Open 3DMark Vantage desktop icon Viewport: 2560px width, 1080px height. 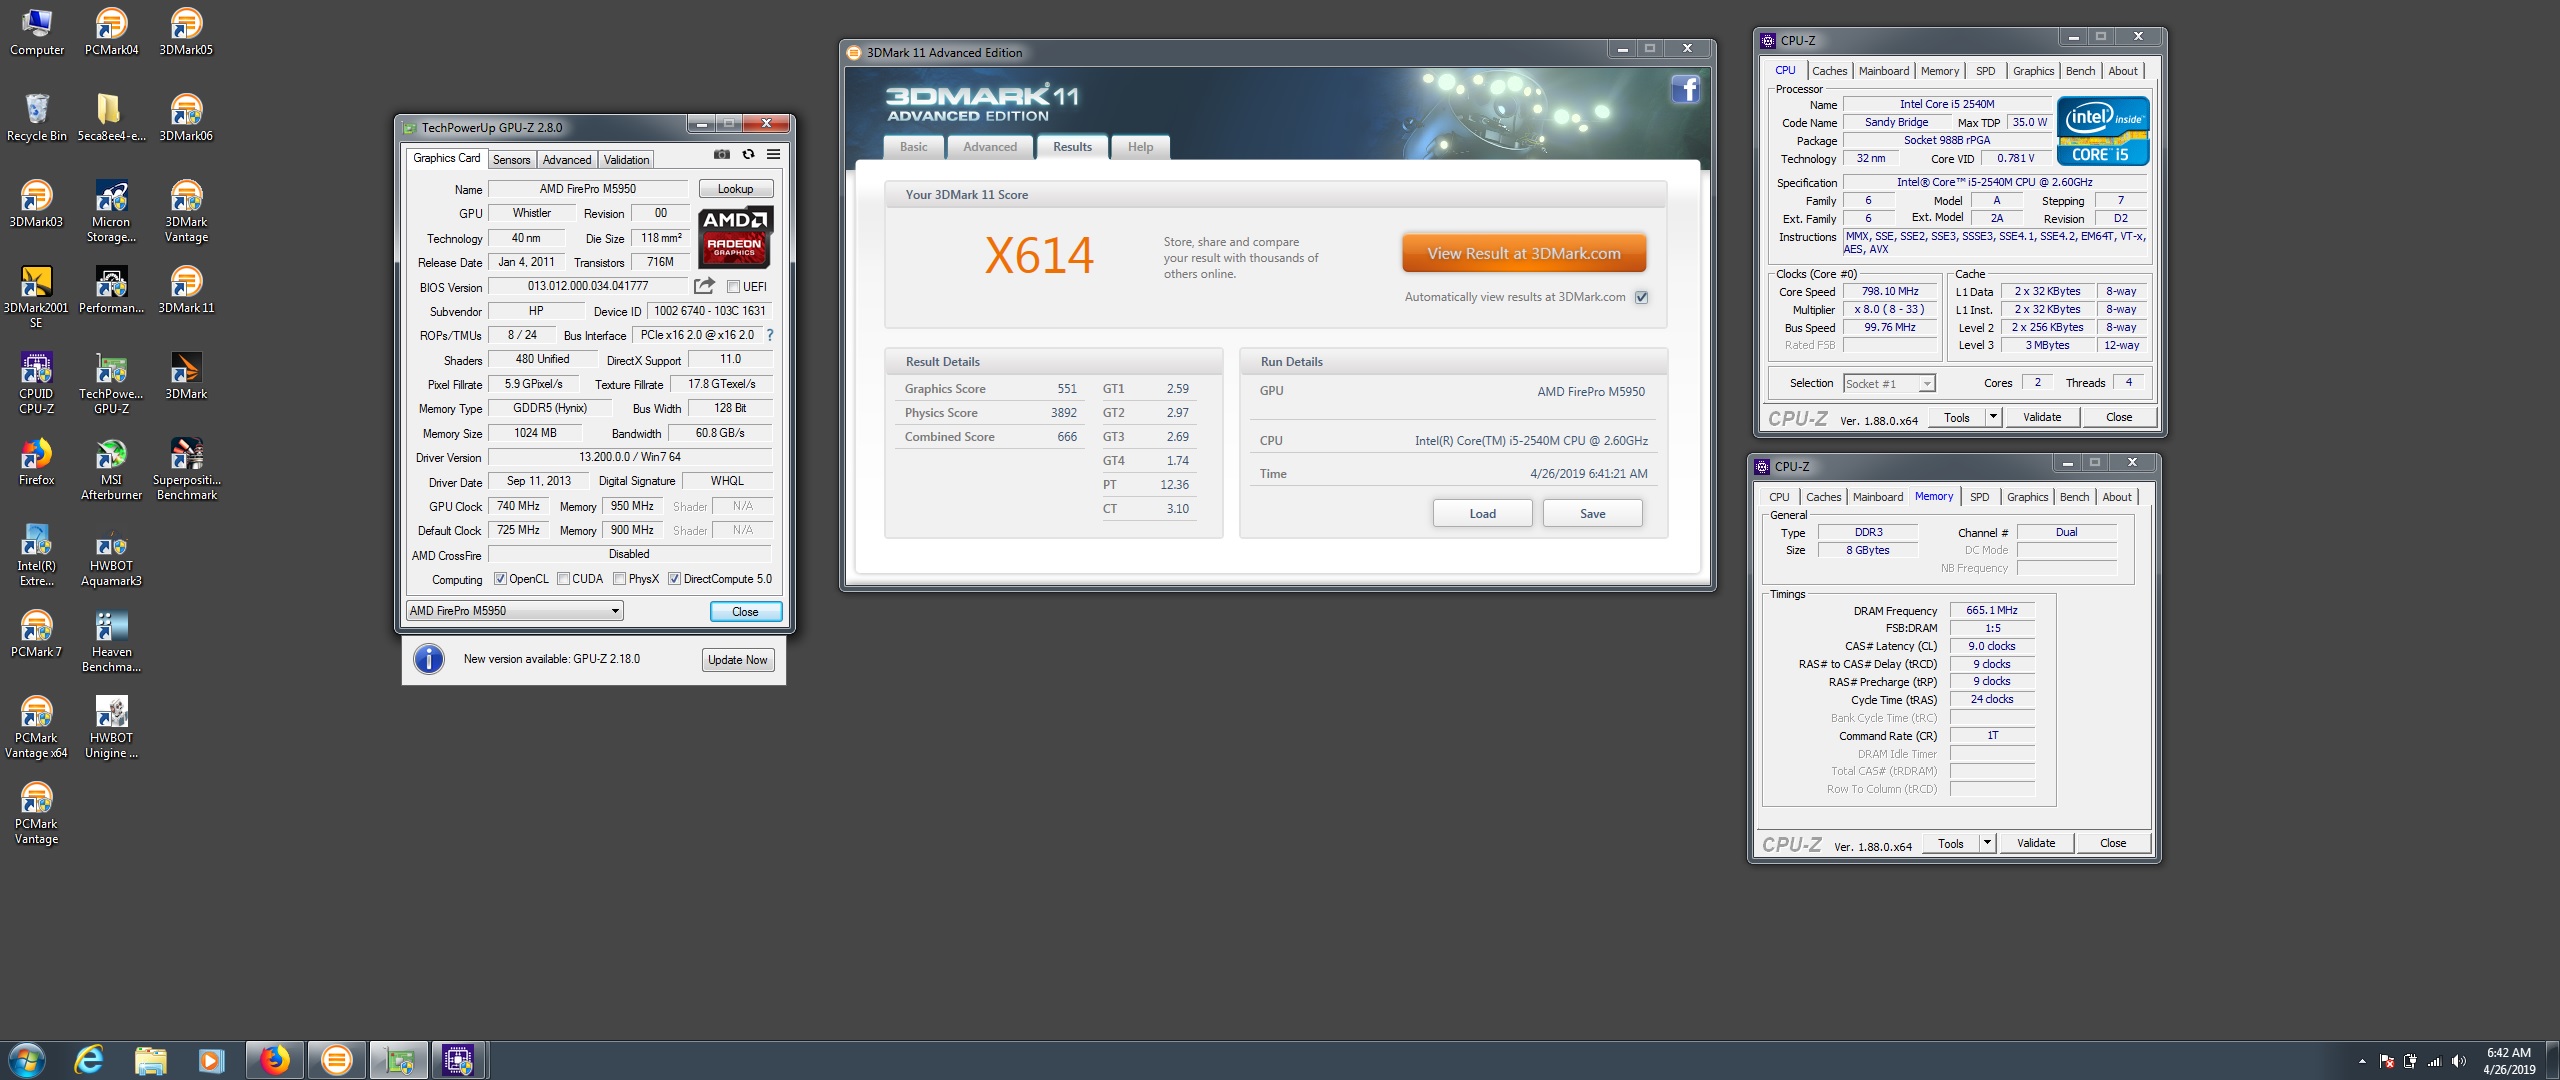(186, 211)
